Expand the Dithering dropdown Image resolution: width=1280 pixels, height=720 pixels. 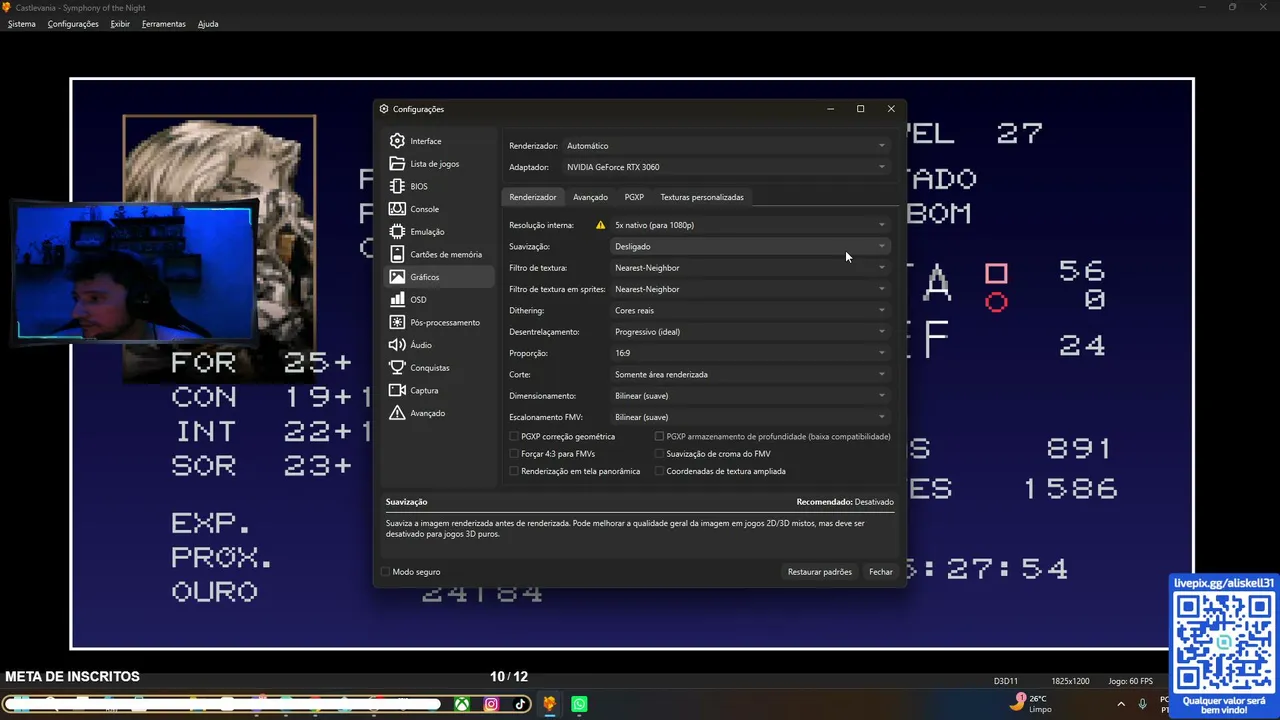point(750,311)
